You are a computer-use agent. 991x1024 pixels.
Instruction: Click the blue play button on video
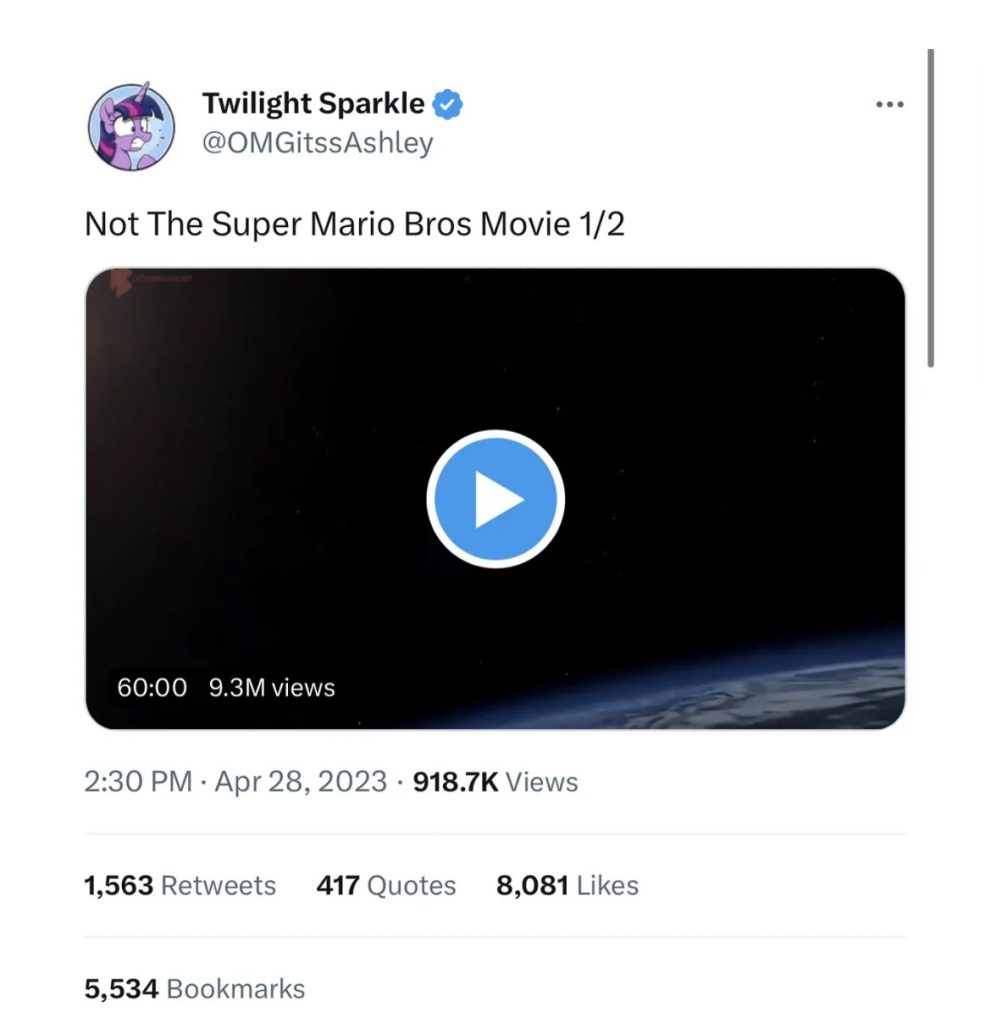[495, 499]
